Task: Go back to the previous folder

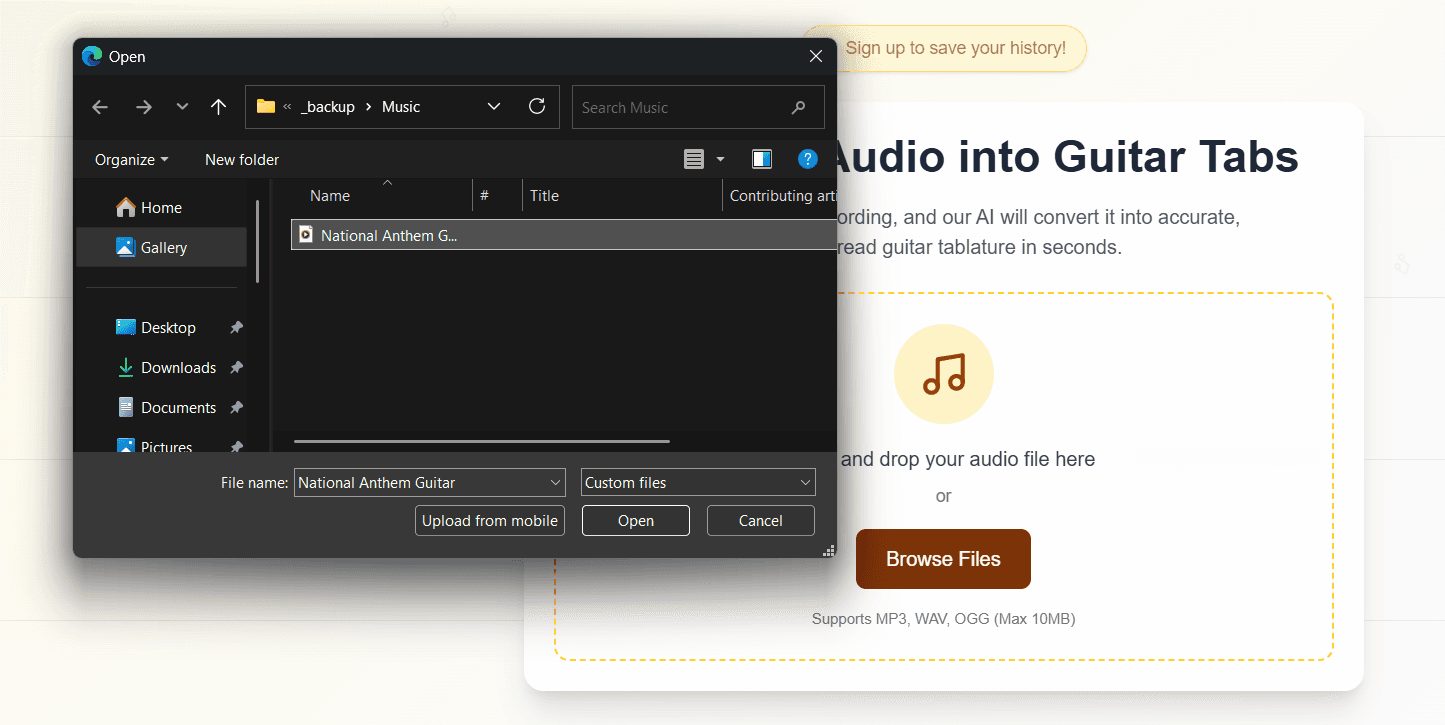Action: [99, 106]
